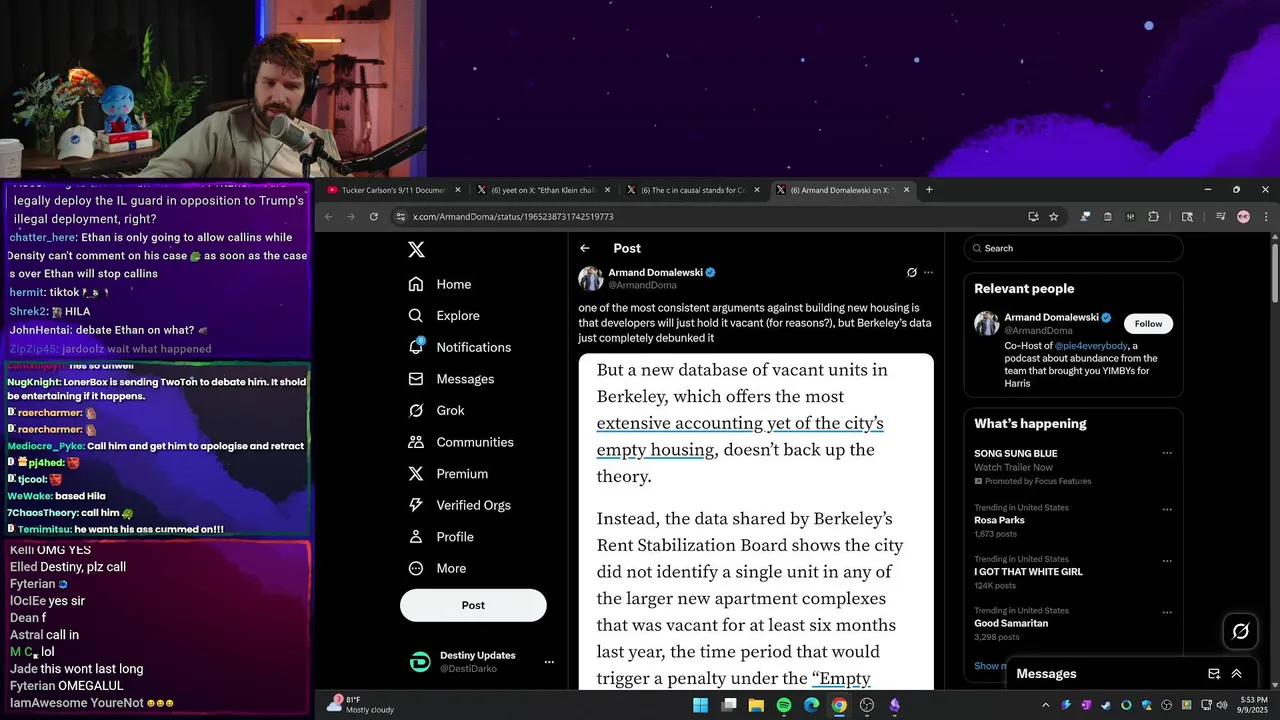Viewport: 1280px width, 720px height.
Task: Open Grok in the X sidebar
Action: pyautogui.click(x=436, y=411)
